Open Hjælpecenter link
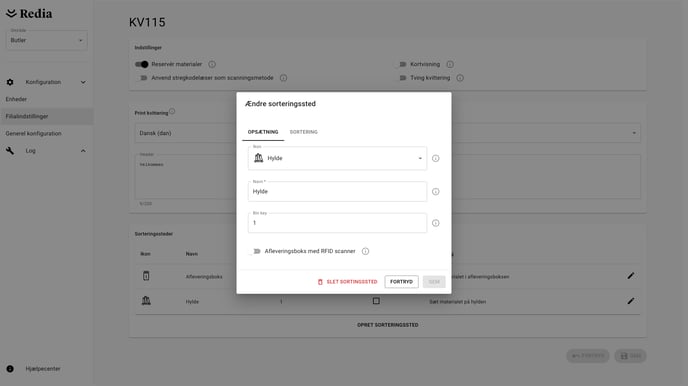 [43, 369]
